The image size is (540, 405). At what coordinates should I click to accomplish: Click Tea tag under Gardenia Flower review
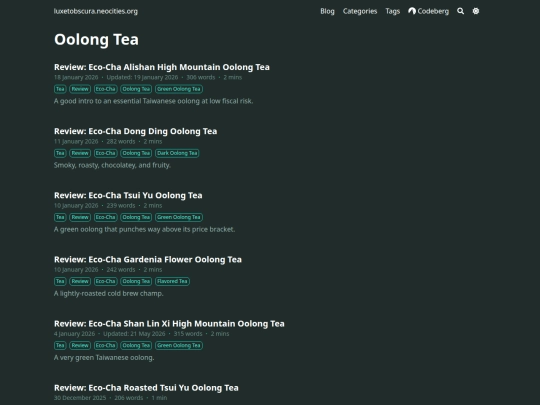[x=60, y=281]
